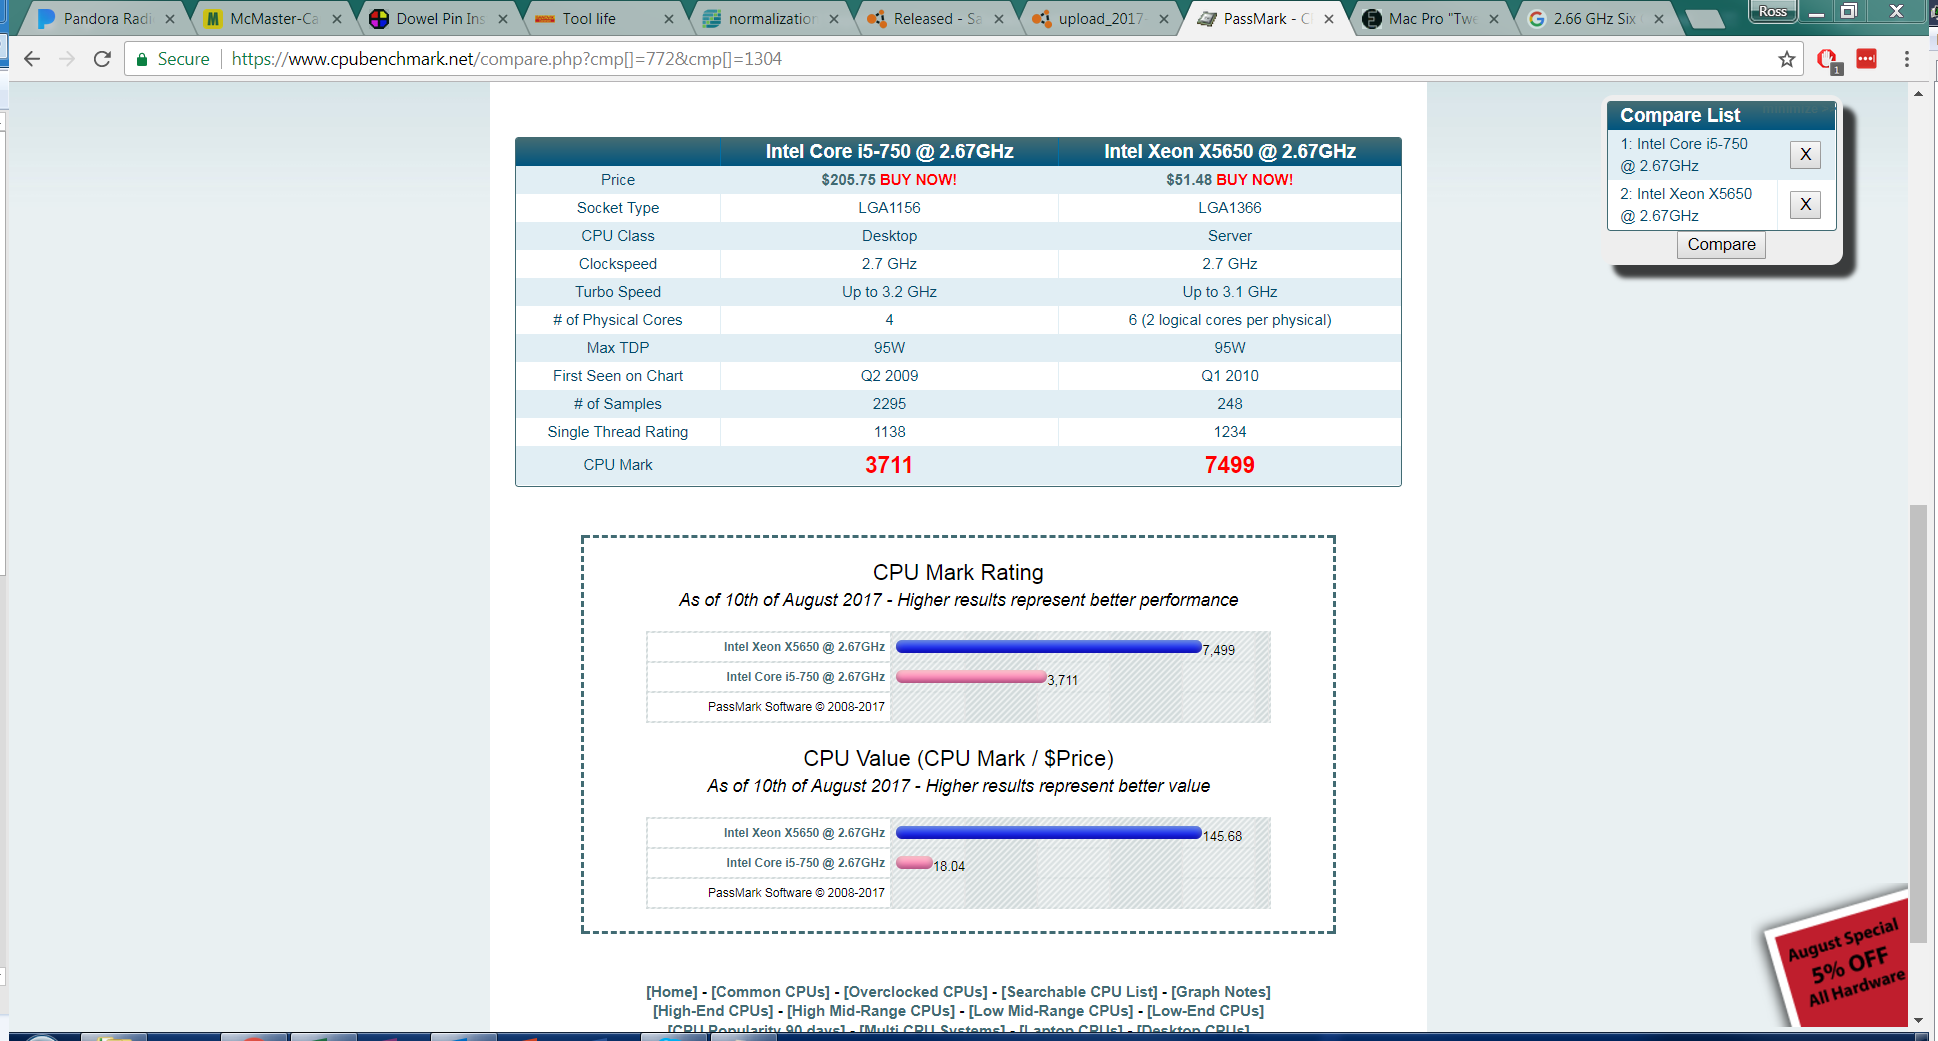
Task: Open the Common CPUs footer link
Action: click(770, 992)
